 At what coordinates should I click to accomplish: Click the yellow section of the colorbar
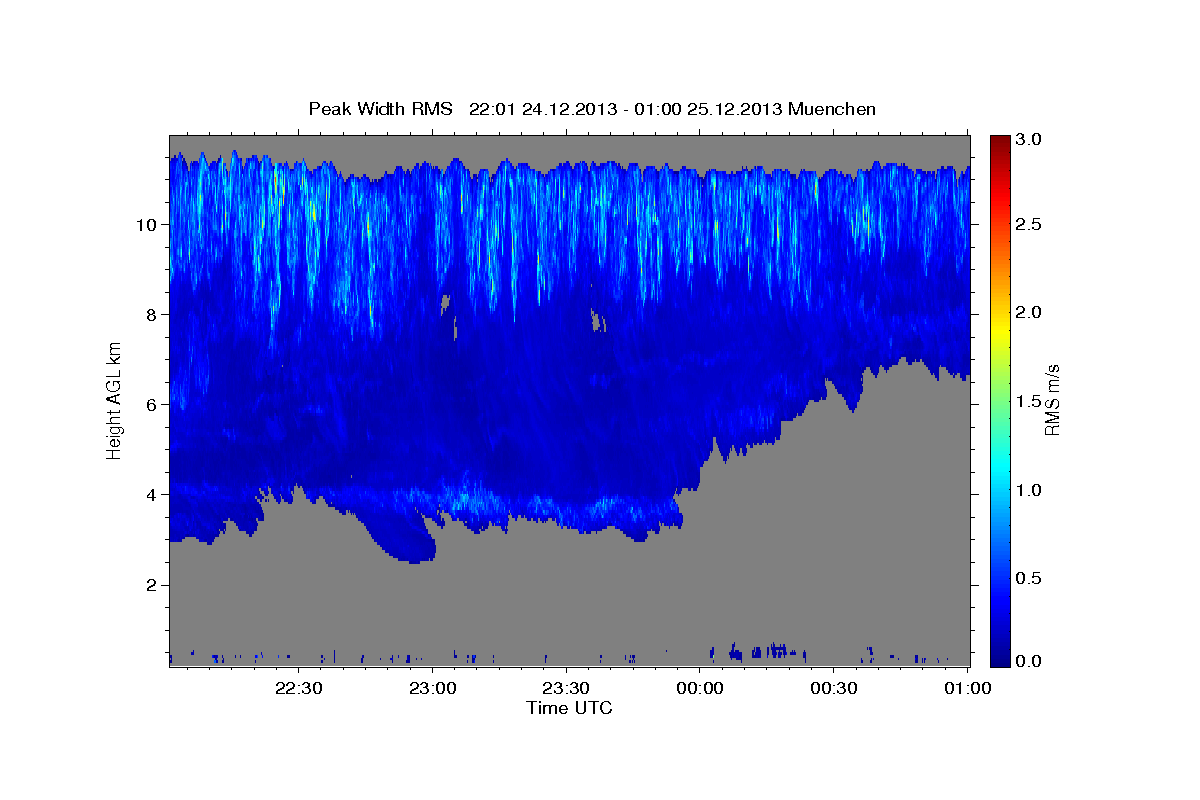coord(999,330)
